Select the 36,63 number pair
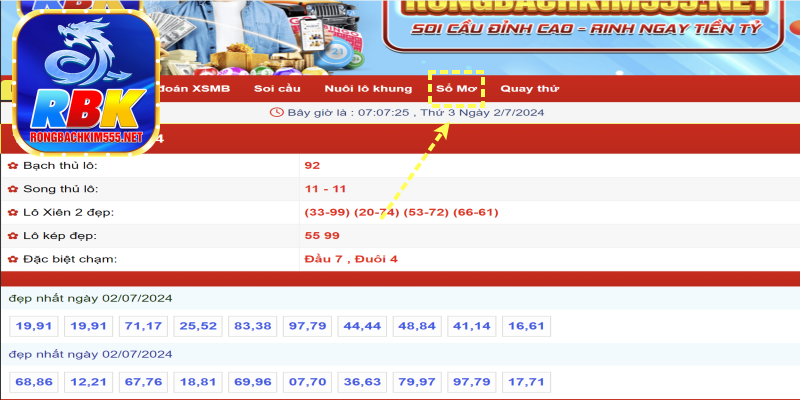This screenshot has width=800, height=400. (x=362, y=382)
